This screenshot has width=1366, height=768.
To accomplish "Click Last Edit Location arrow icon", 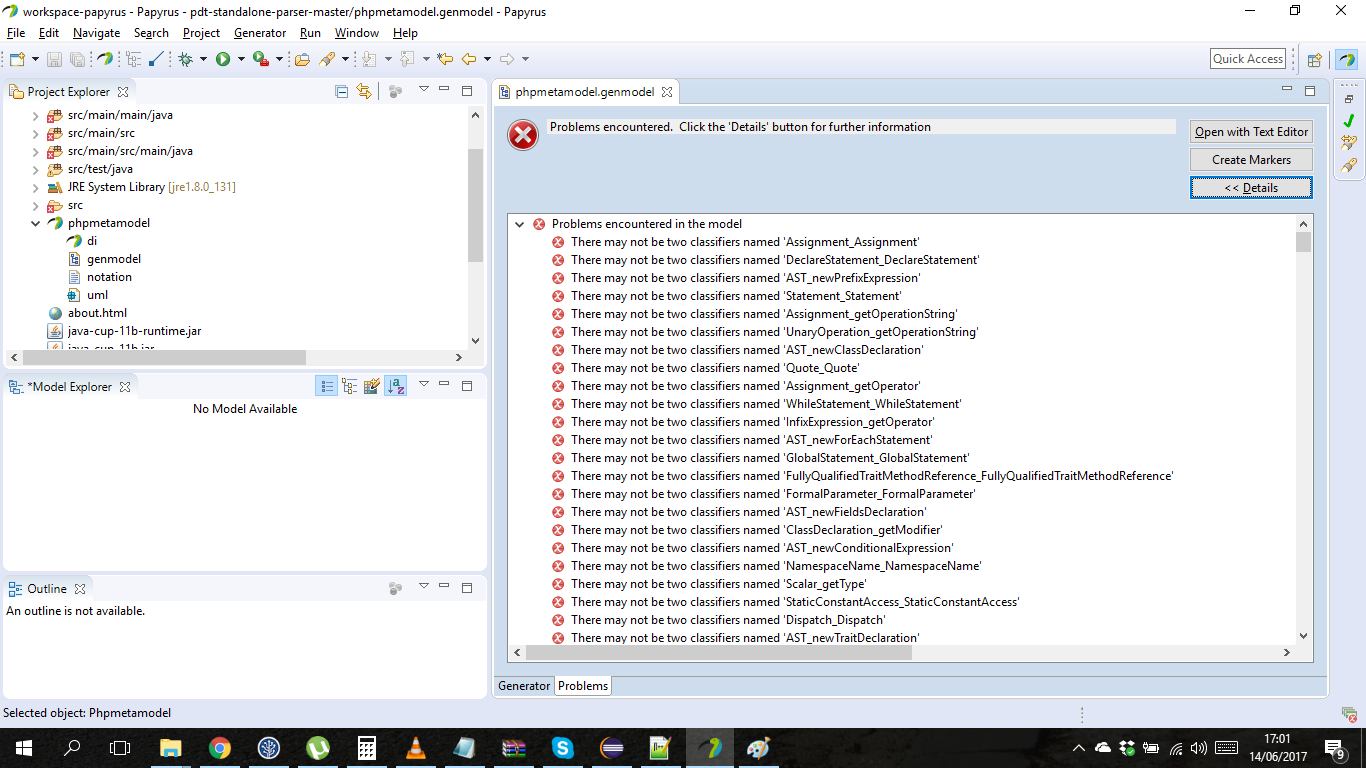I will click(445, 59).
